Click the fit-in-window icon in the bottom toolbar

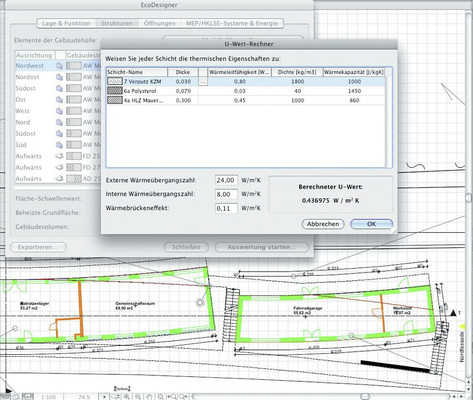(x=161, y=397)
